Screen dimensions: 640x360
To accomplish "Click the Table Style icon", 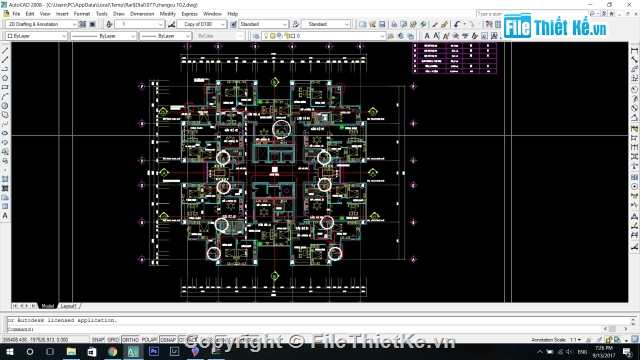I will click(233, 24).
